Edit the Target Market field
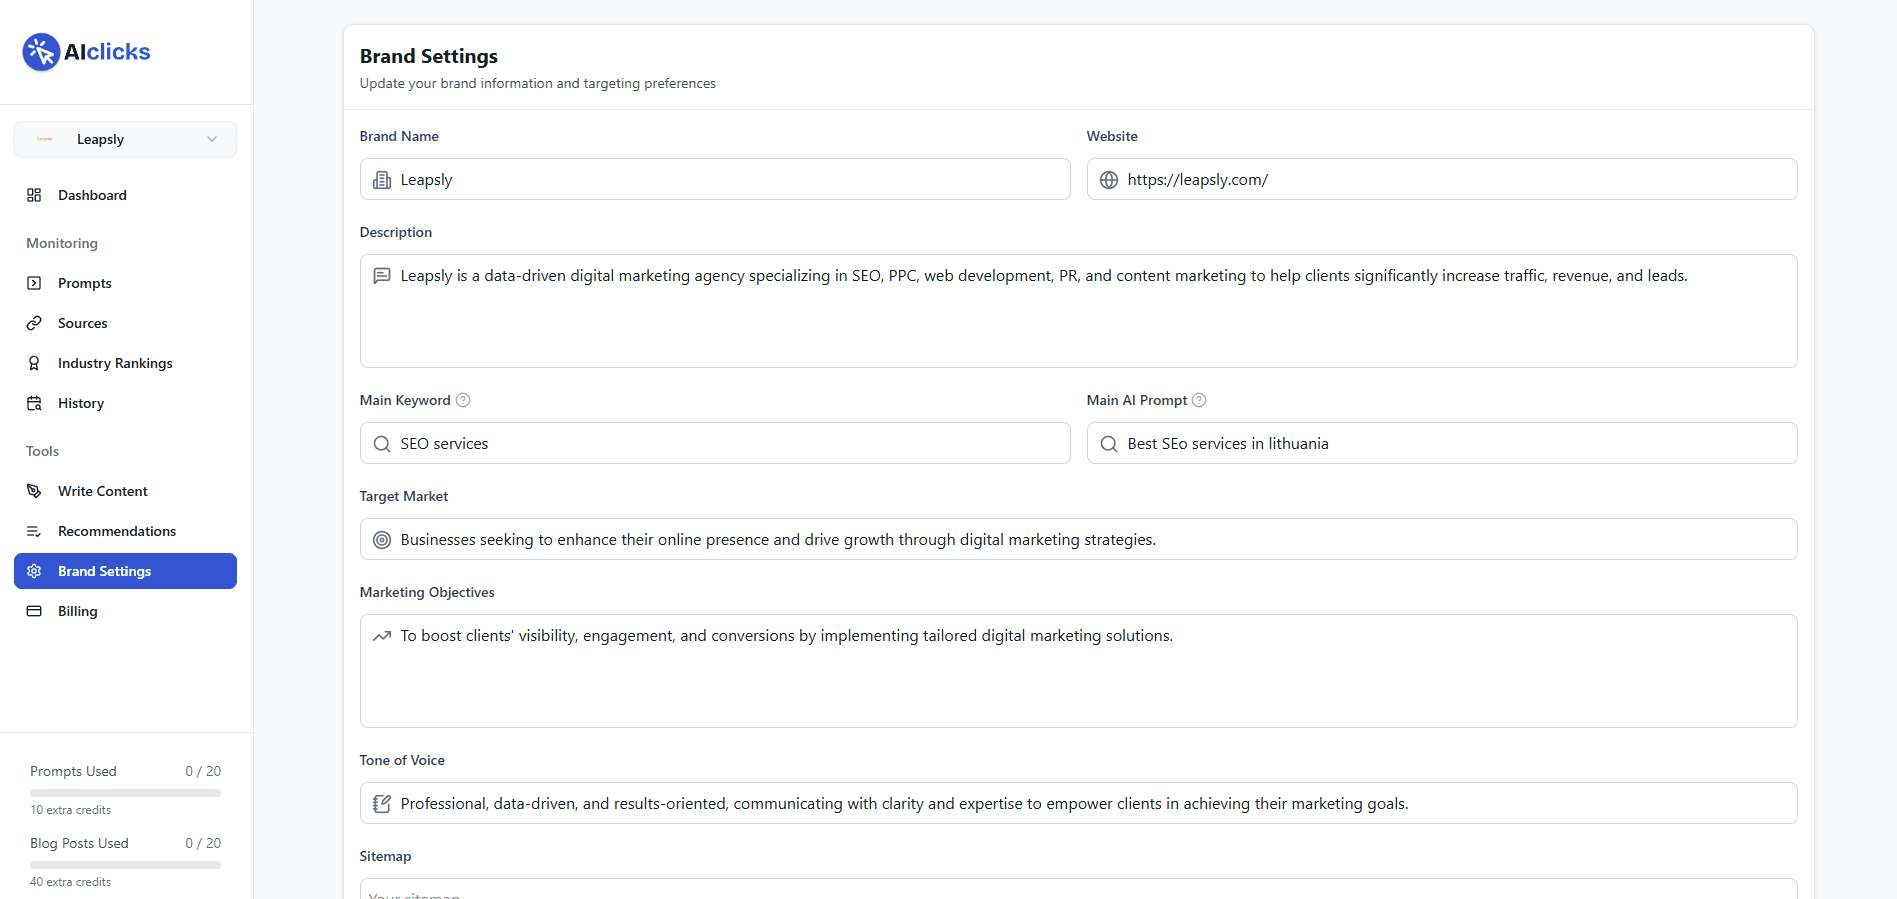Image resolution: width=1897 pixels, height=899 pixels. pos(1079,539)
